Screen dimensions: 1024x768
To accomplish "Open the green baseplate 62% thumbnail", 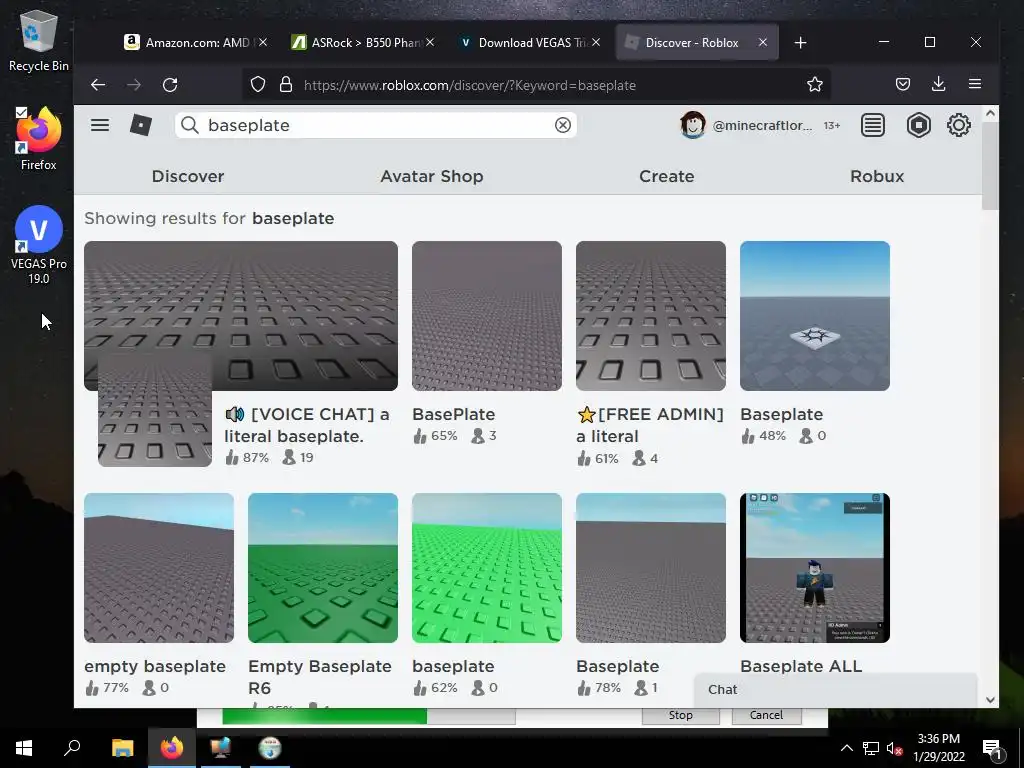I will pos(487,568).
